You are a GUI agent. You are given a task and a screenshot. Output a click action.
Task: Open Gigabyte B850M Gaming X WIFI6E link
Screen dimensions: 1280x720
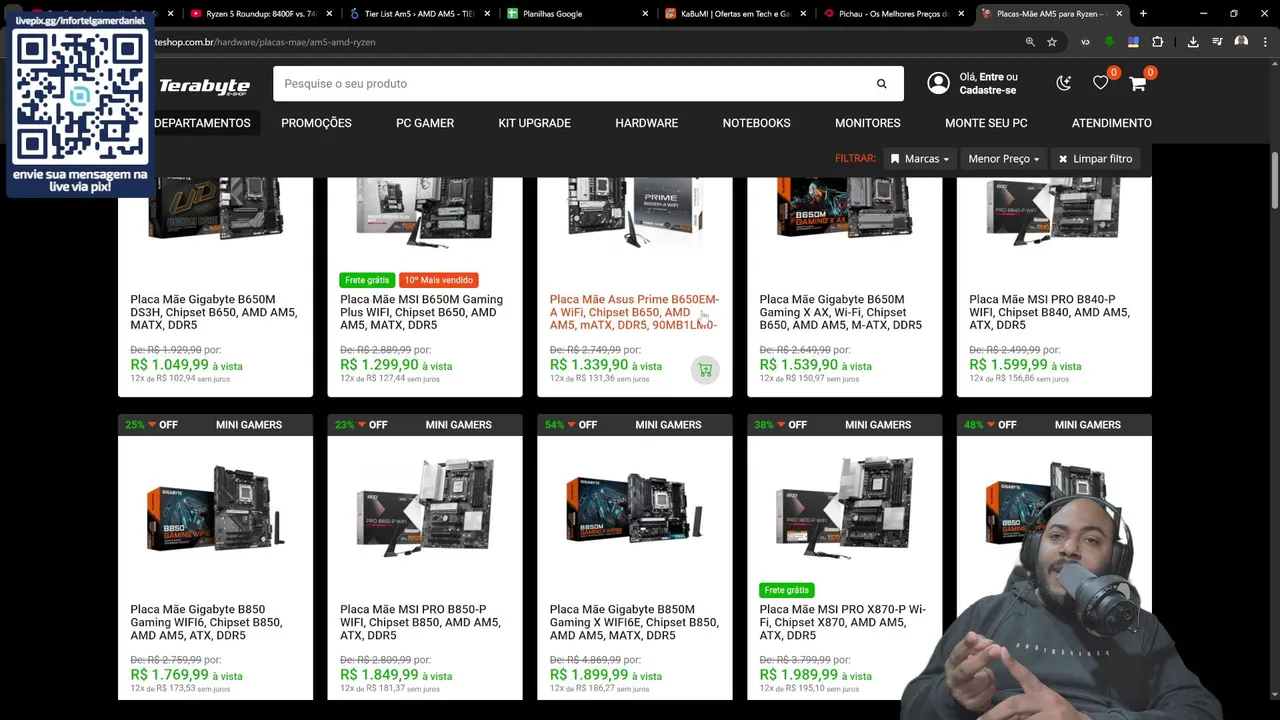(x=634, y=622)
